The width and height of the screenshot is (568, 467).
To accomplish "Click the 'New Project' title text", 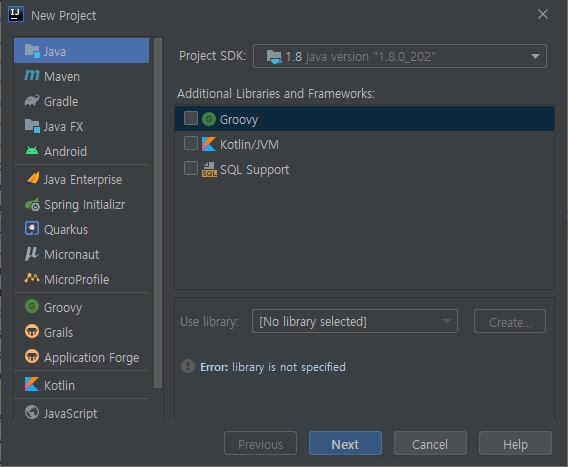I will point(63,16).
